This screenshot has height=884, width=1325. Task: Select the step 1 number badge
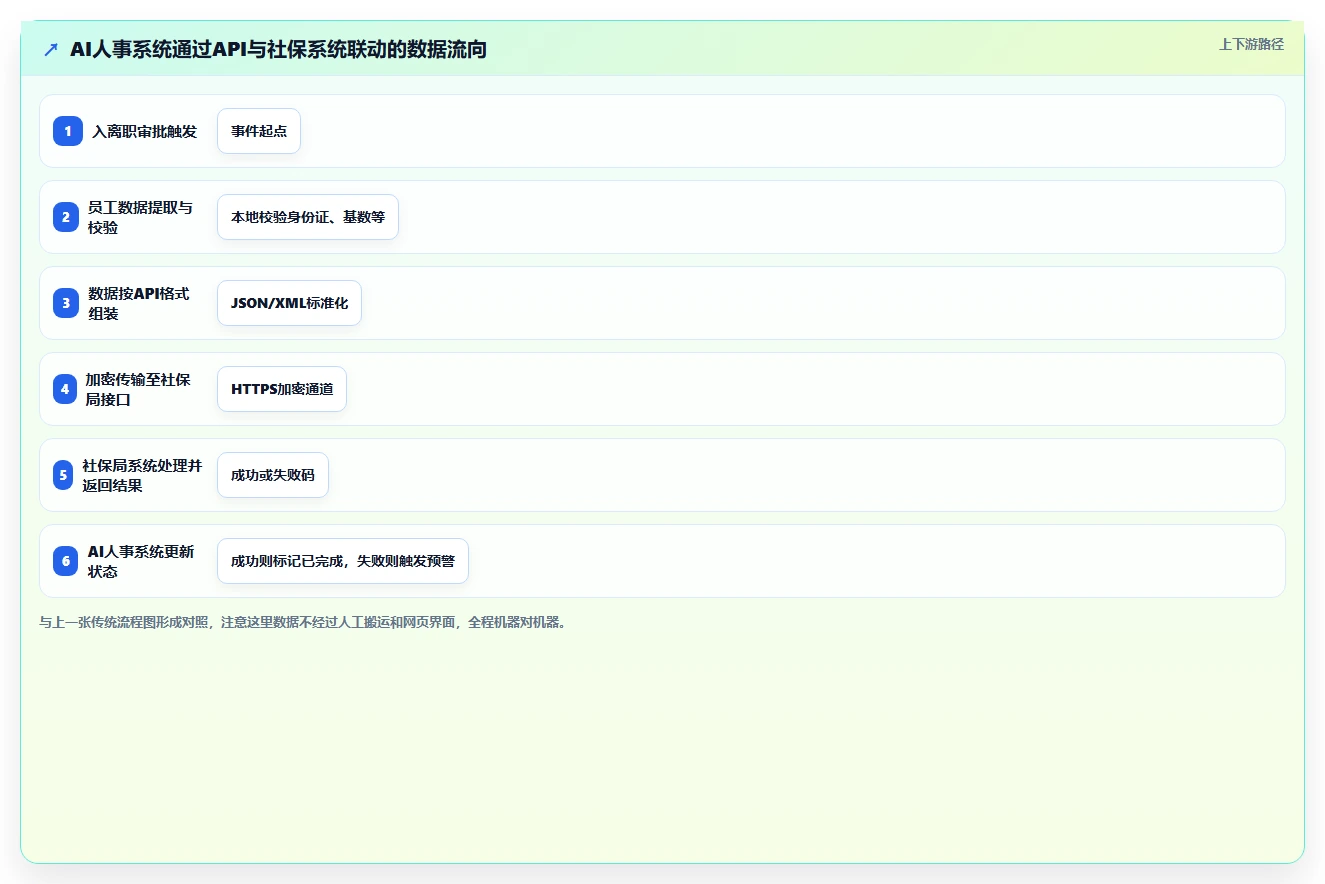point(67,131)
